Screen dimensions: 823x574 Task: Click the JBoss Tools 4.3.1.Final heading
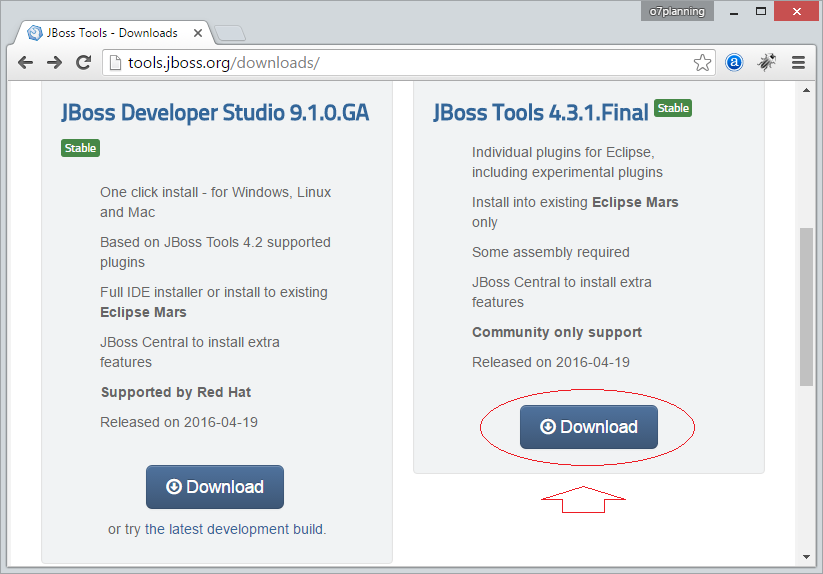(541, 113)
